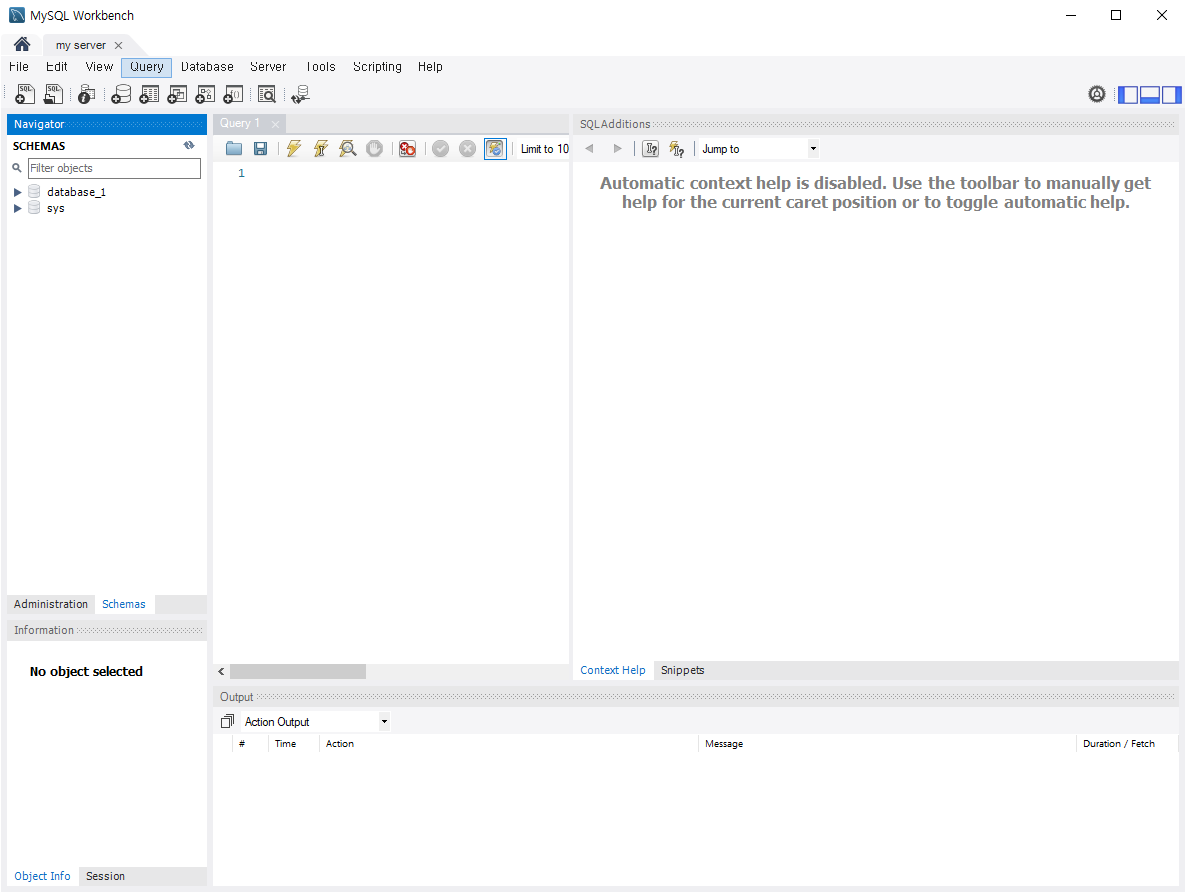The height and width of the screenshot is (893, 1186).
Task: Switch to the Context Help tab
Action: tap(613, 670)
